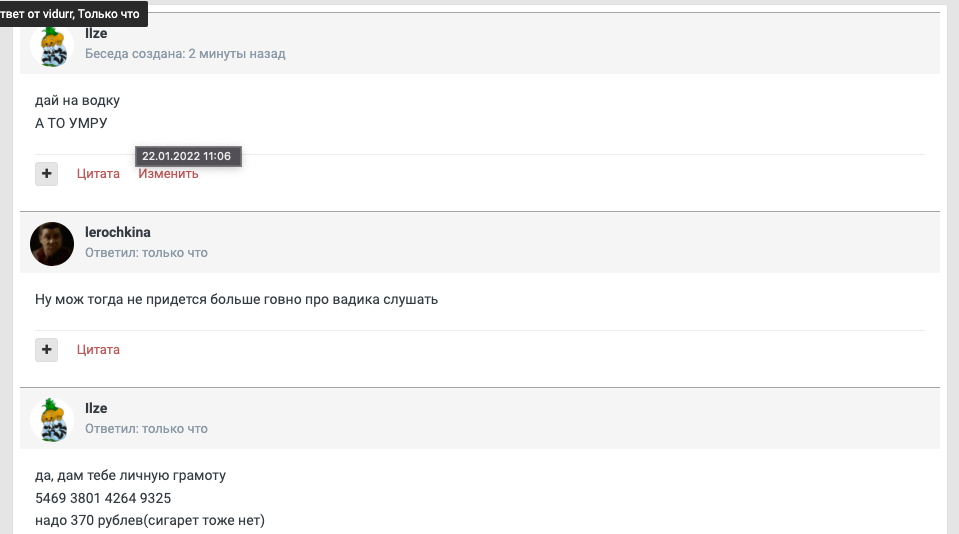Click "Ответил: только что" under lerochkina
This screenshot has height=534, width=959.
point(146,253)
